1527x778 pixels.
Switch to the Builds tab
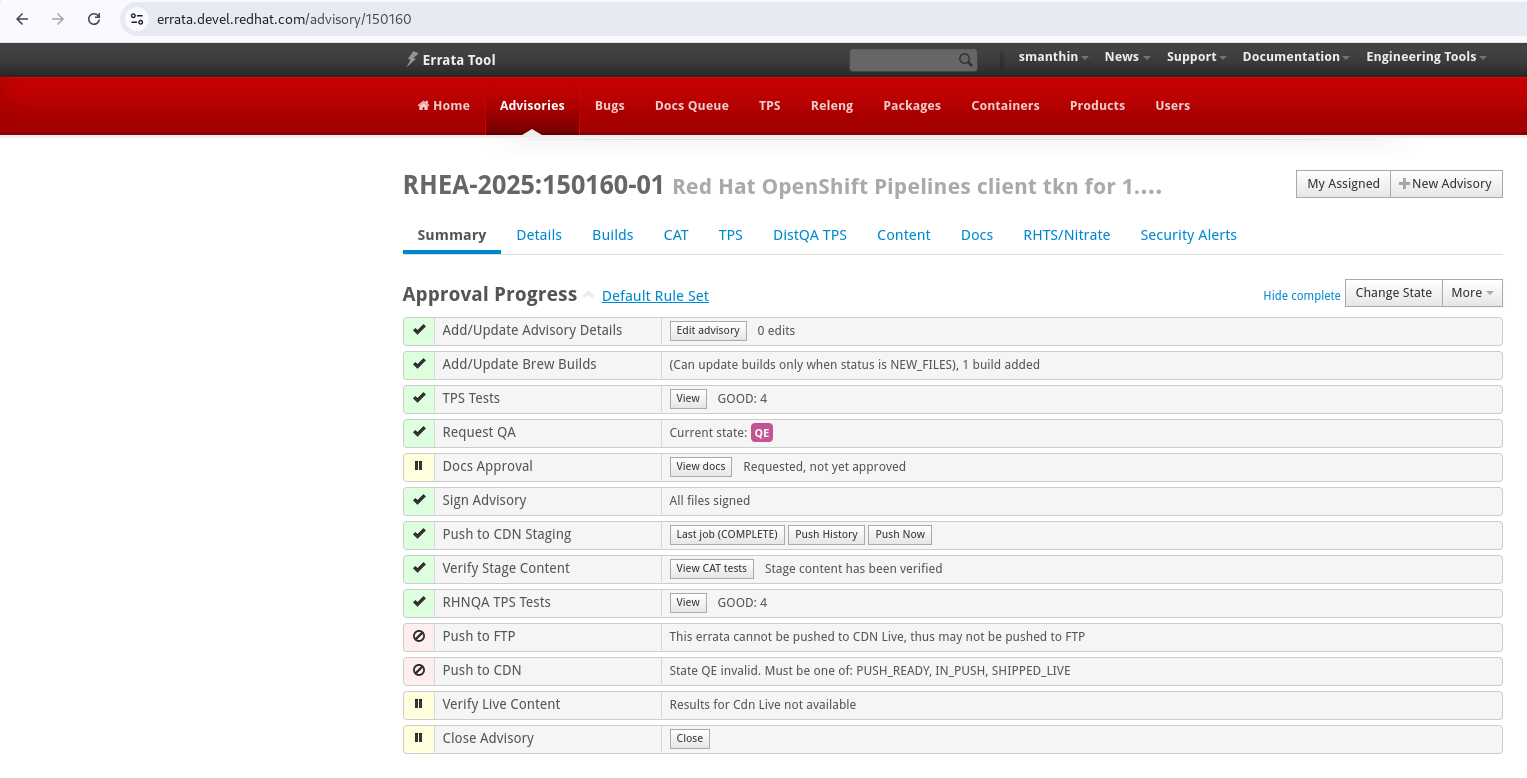point(613,235)
